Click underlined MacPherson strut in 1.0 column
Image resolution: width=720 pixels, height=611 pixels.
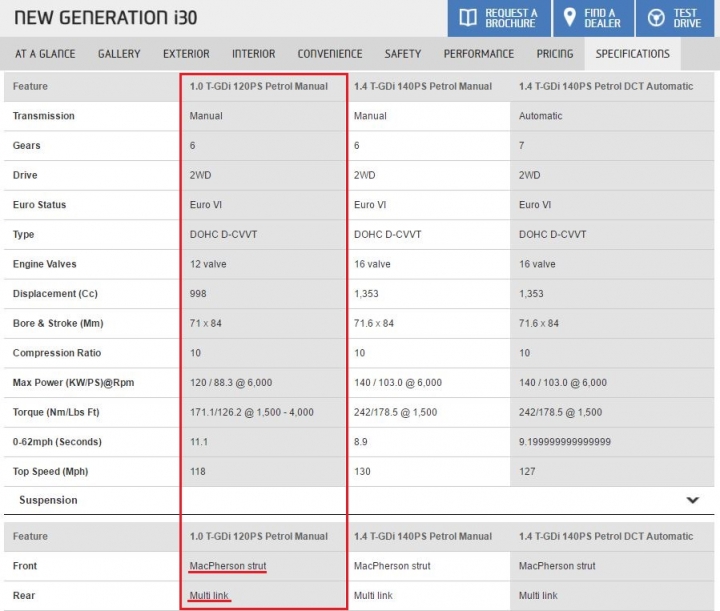(x=228, y=566)
